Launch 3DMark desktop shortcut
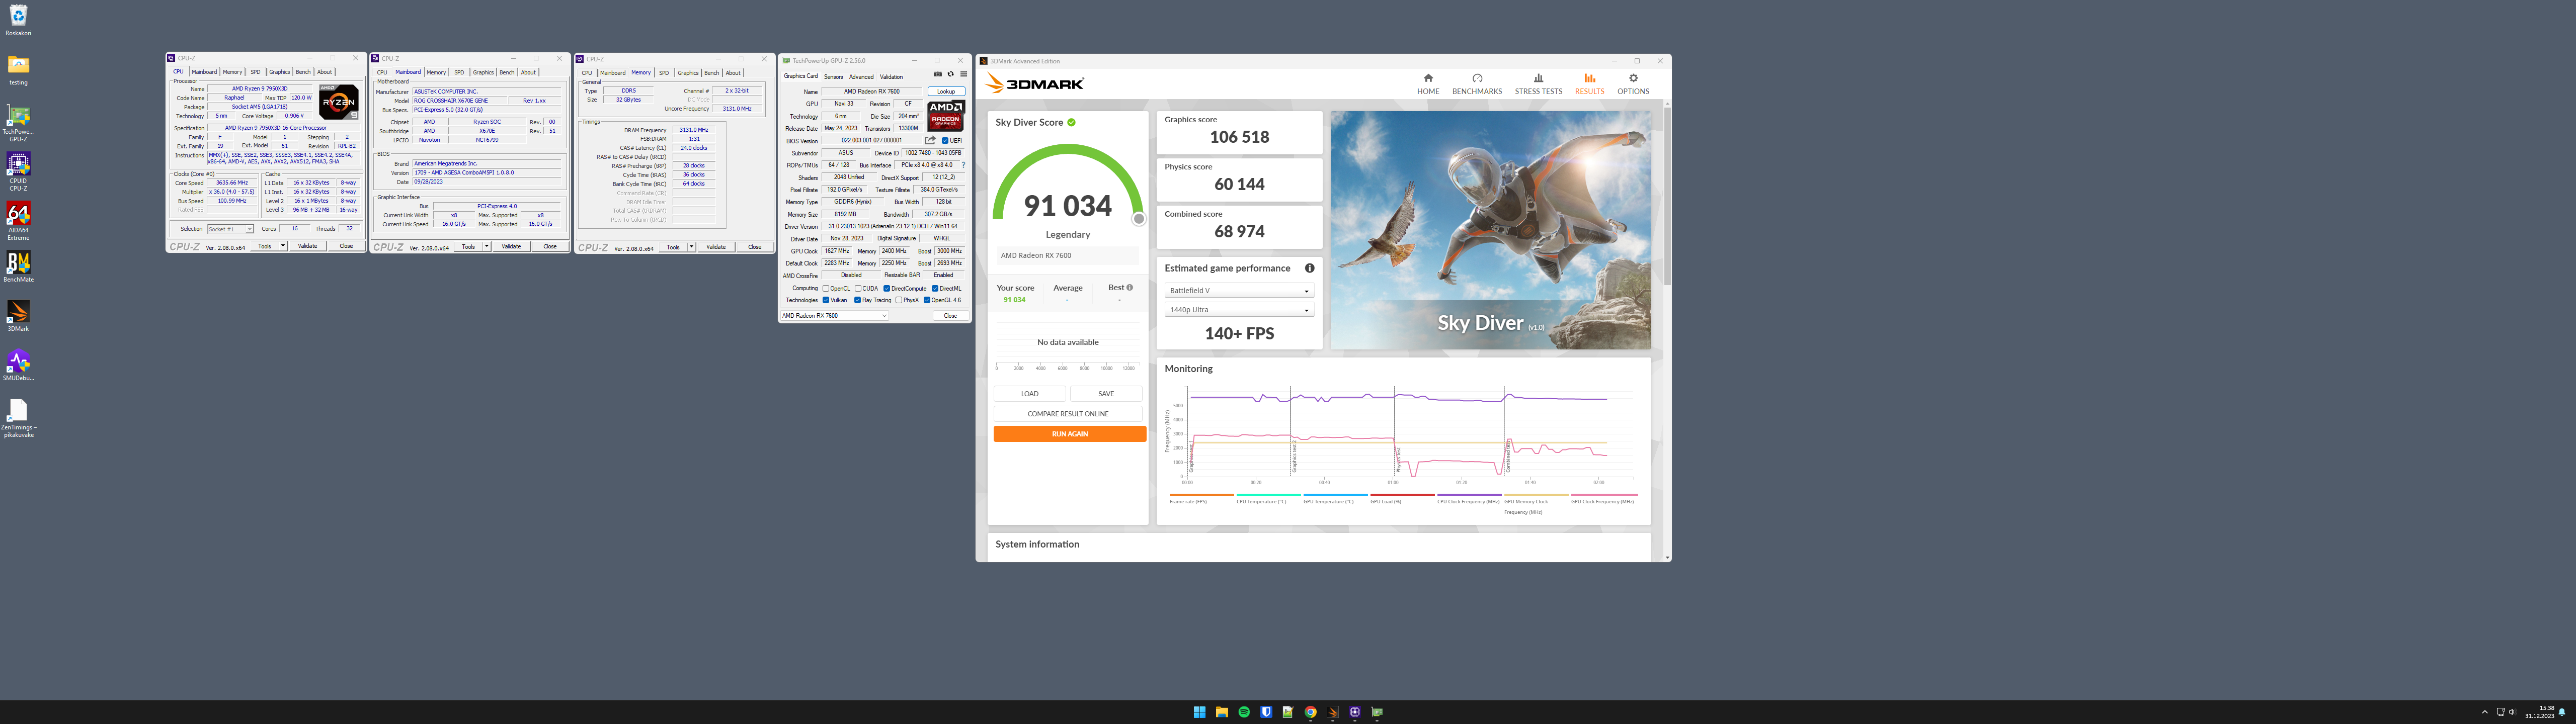Screen dimensions: 2576x724 pyautogui.click(x=18, y=316)
